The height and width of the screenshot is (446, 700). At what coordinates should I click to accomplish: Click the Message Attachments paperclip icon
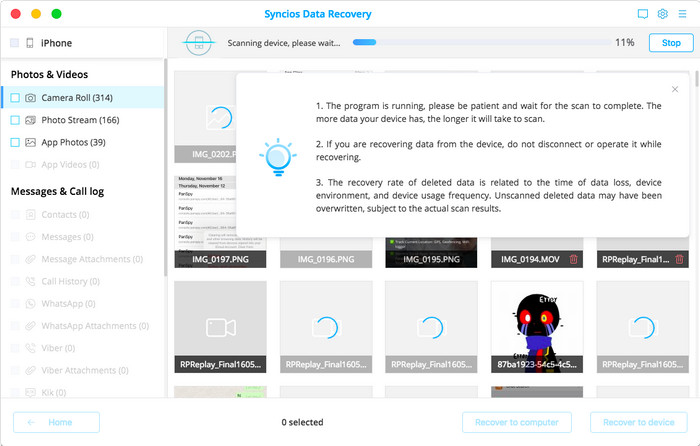(30, 259)
